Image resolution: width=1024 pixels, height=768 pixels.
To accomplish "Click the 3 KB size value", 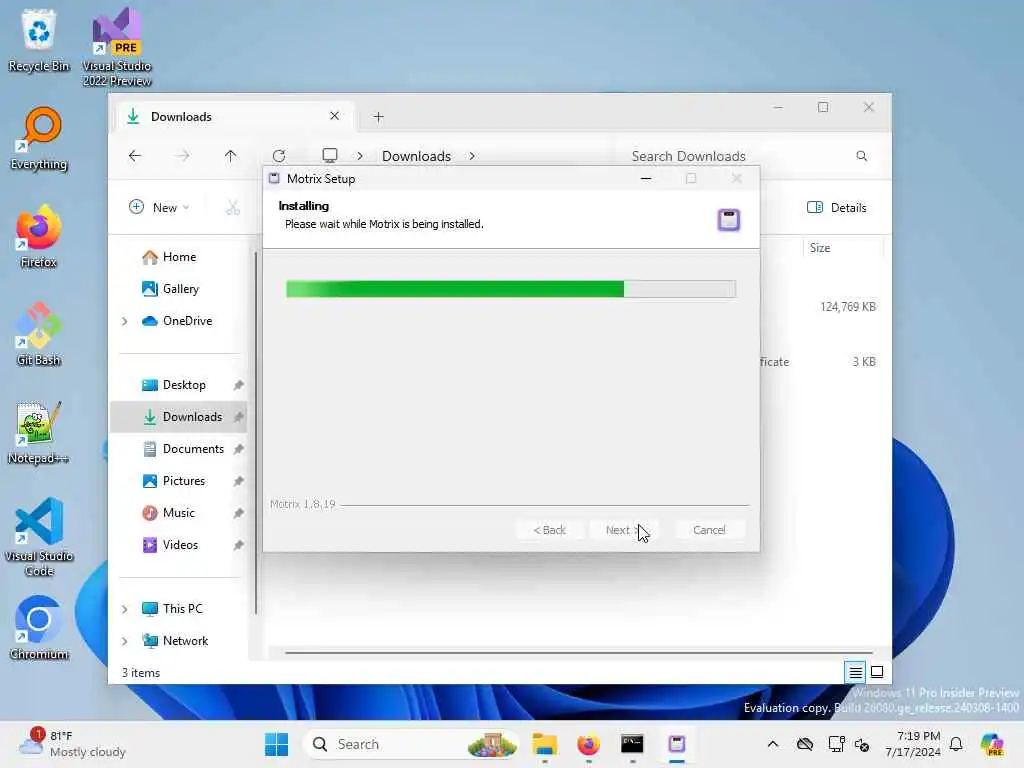I will (x=863, y=361).
